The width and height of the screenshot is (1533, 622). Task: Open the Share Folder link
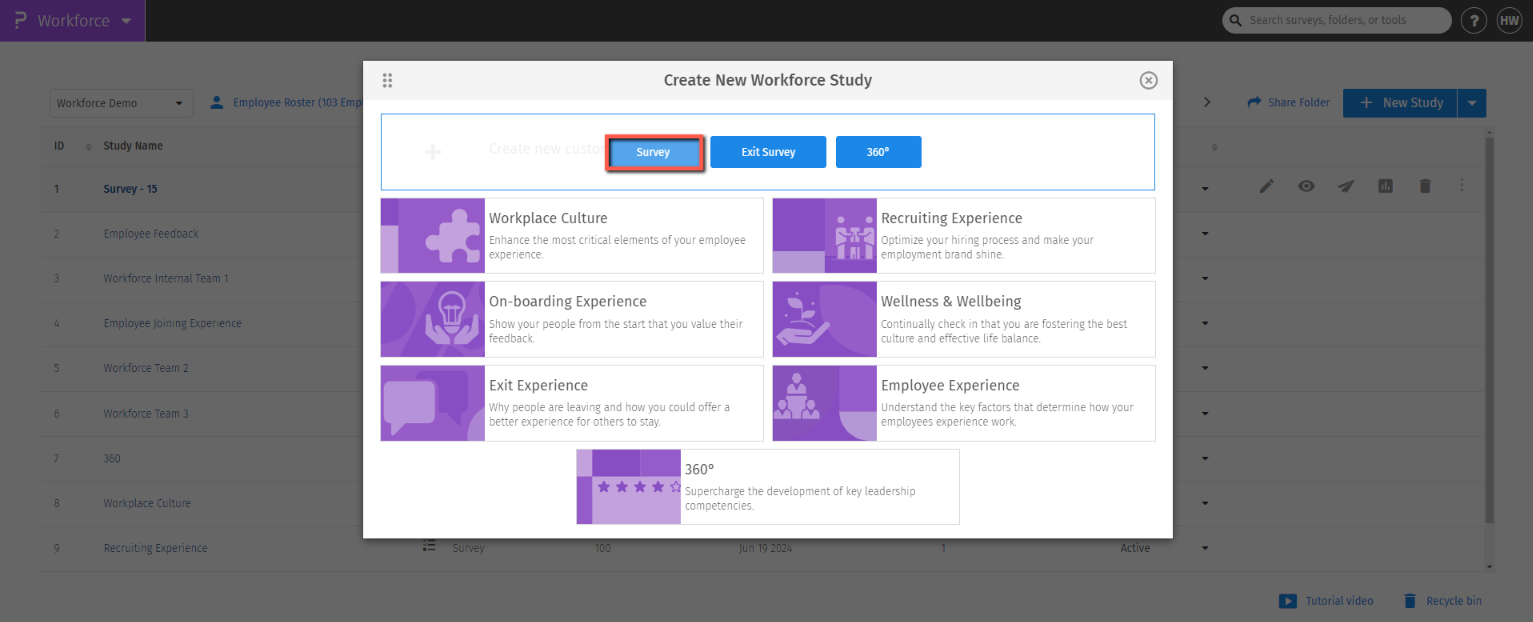click(1289, 102)
